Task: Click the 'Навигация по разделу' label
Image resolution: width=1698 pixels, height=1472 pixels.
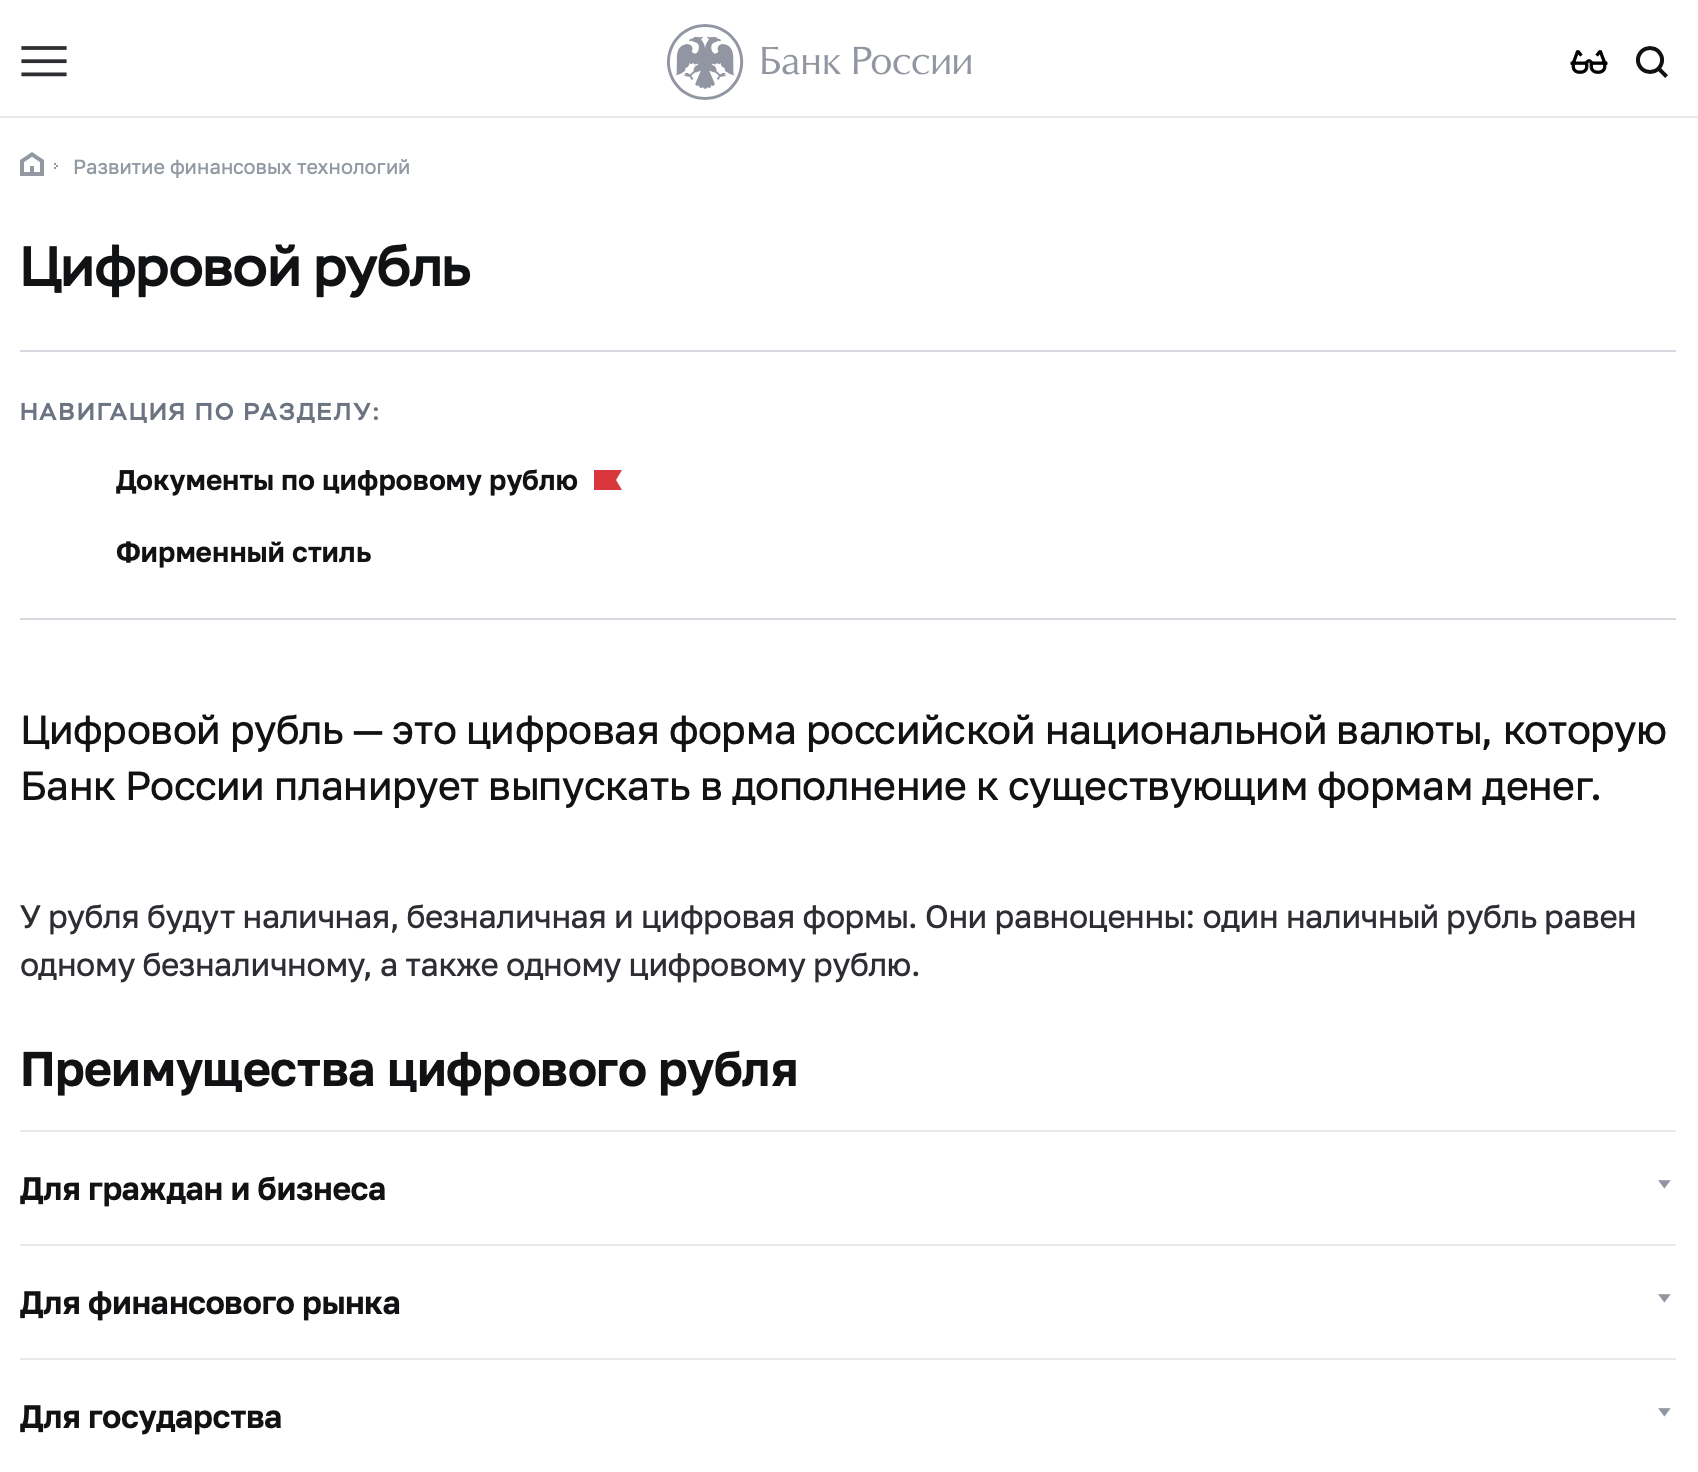Action: coord(200,412)
